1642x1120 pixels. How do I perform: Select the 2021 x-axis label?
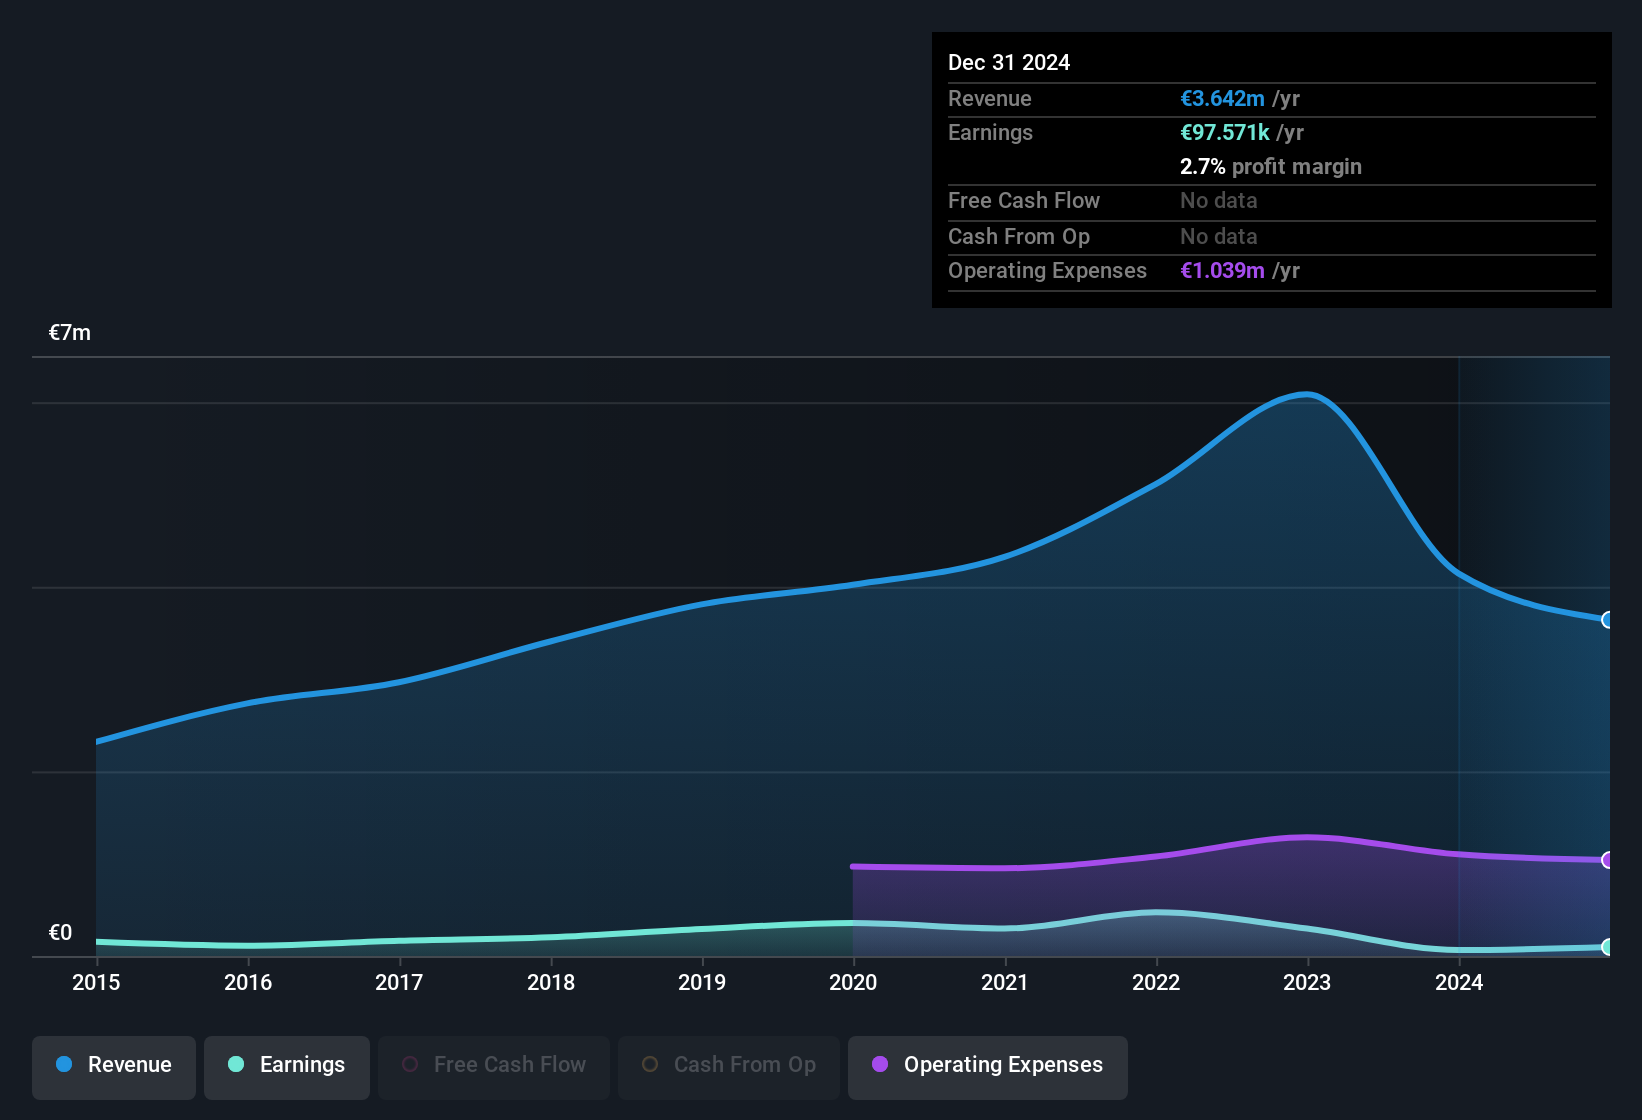(1005, 983)
